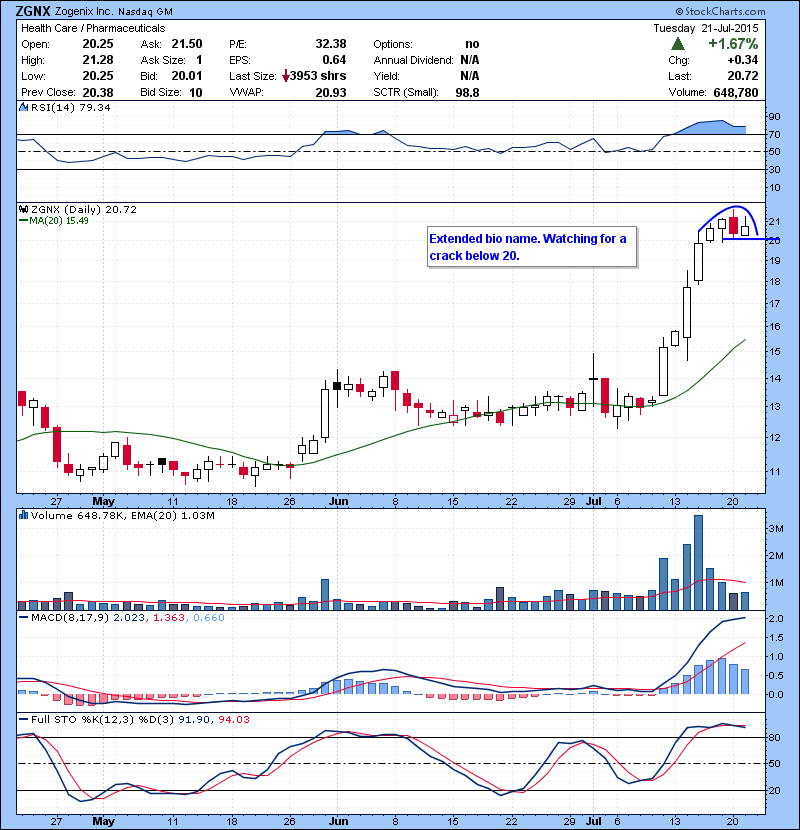800x830 pixels.
Task: Click the Jun label under the price chart
Action: tap(338, 501)
